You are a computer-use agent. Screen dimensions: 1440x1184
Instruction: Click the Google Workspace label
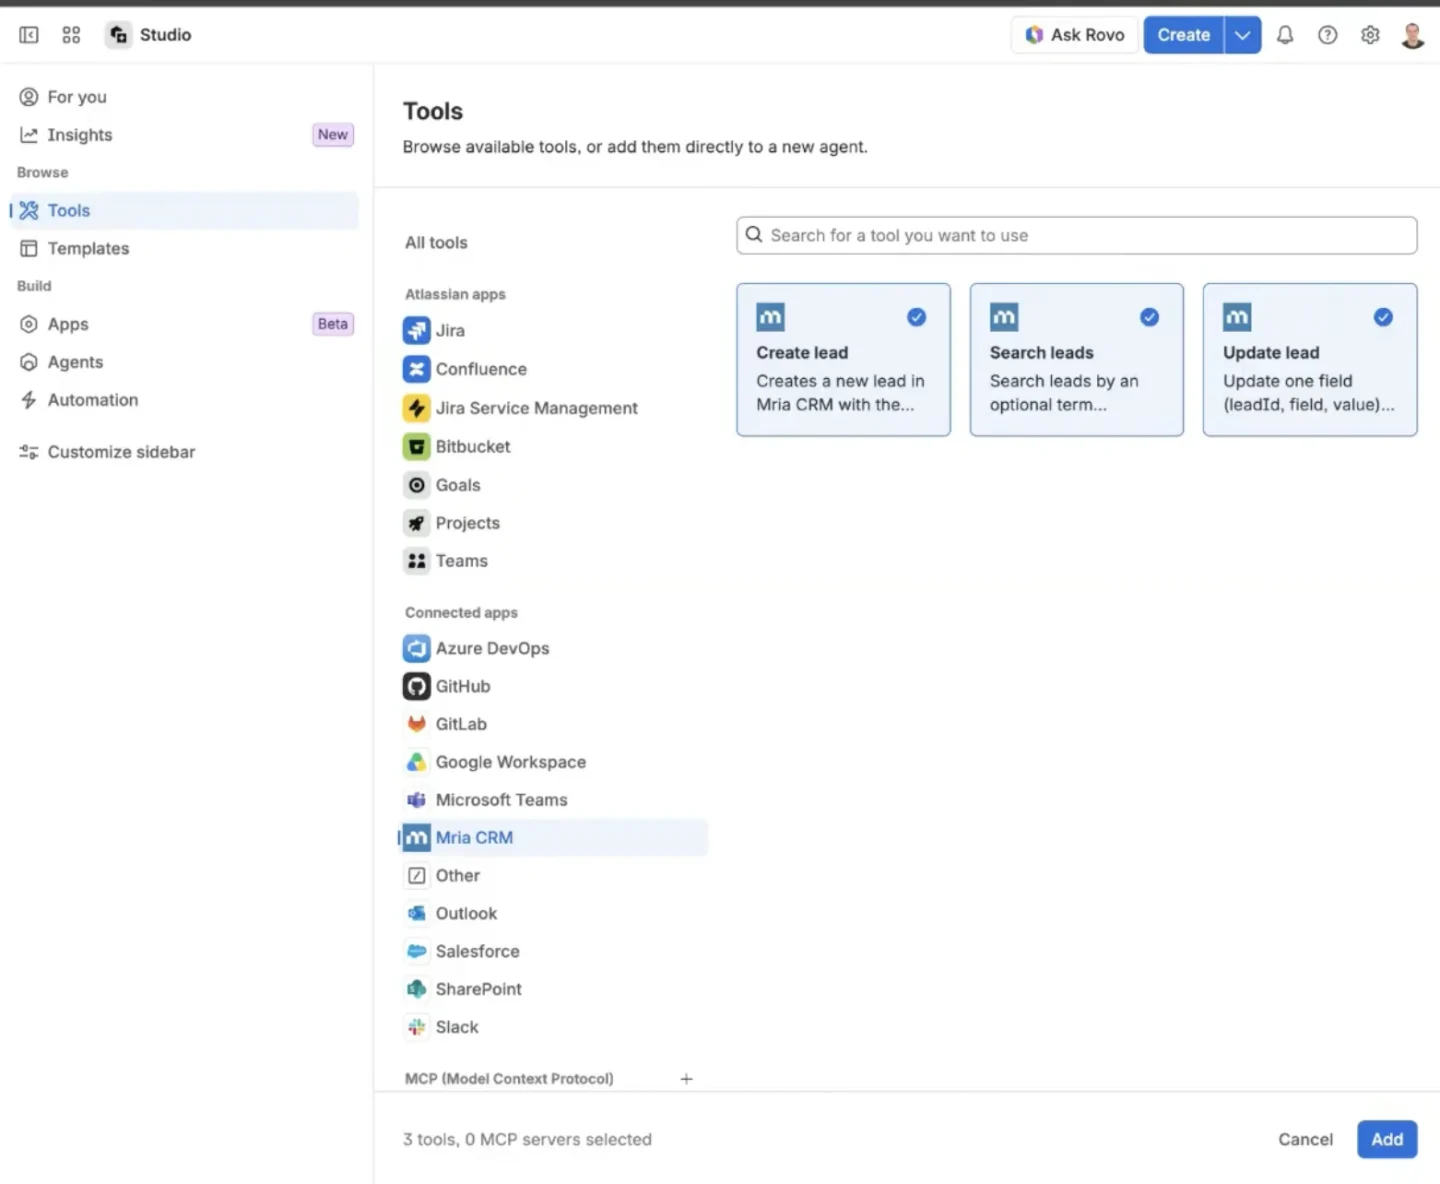tap(511, 762)
